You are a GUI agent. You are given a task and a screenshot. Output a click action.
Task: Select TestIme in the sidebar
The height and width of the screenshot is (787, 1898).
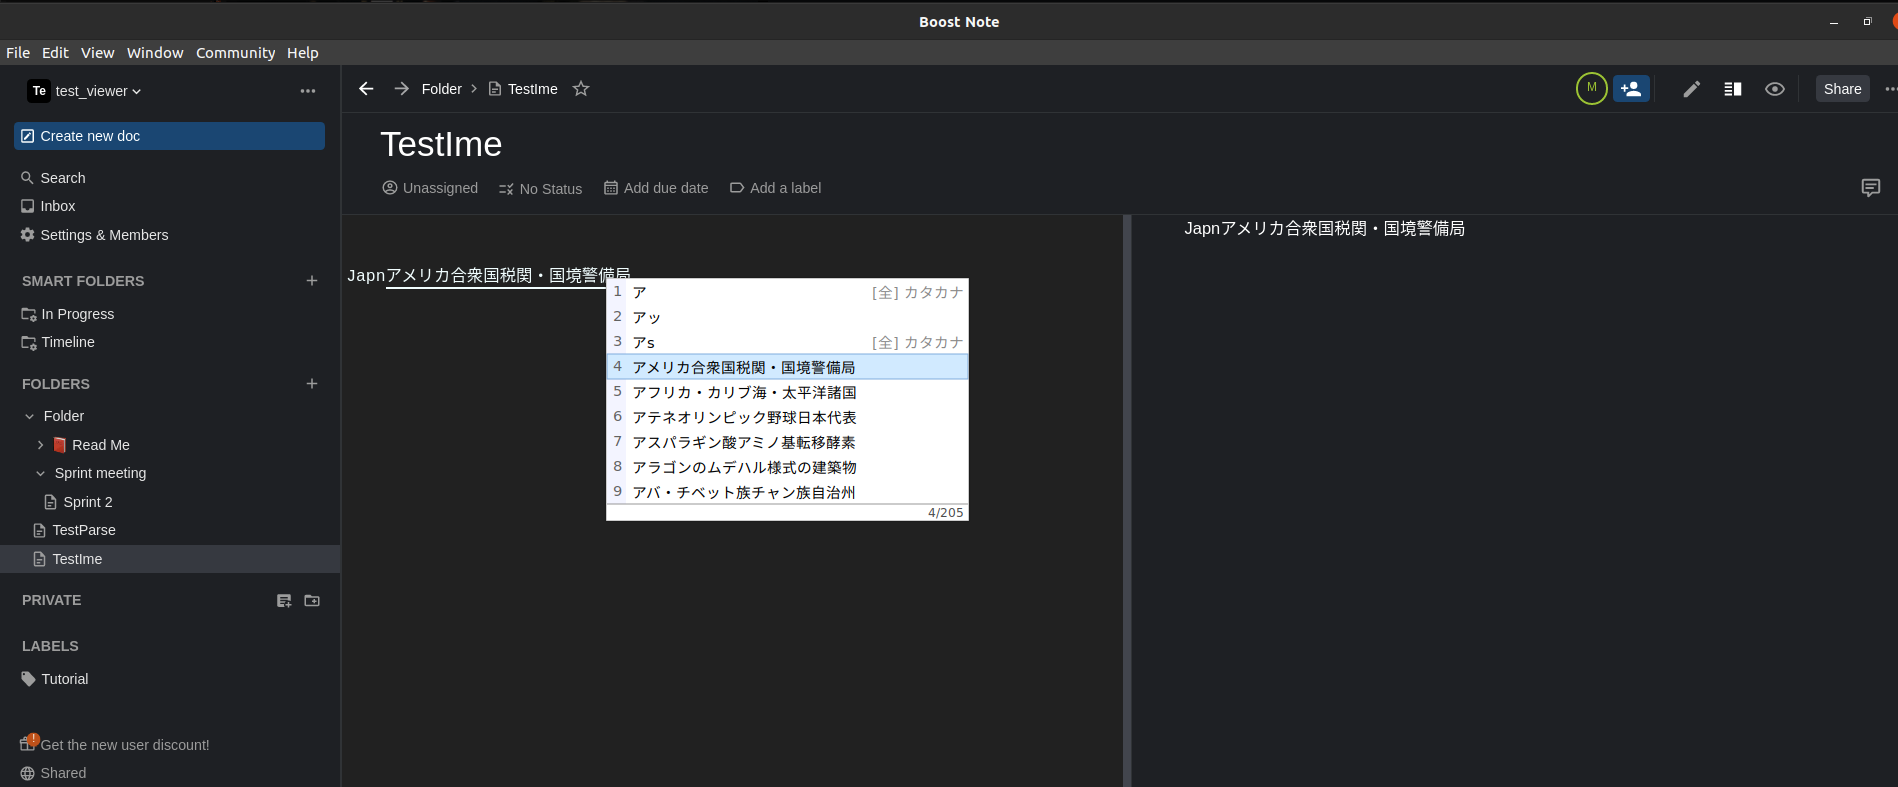170,559
